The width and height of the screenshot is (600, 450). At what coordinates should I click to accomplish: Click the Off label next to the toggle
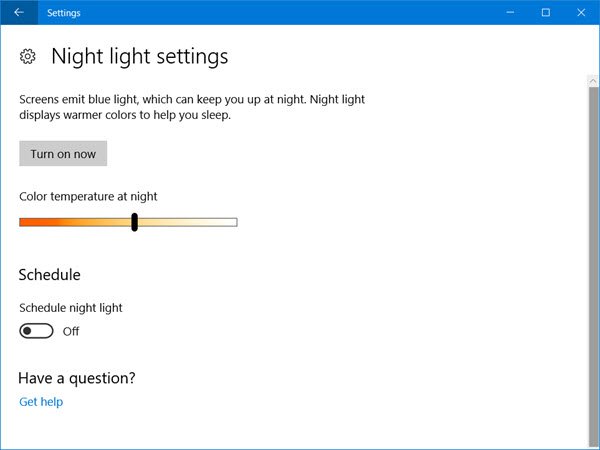click(x=71, y=331)
